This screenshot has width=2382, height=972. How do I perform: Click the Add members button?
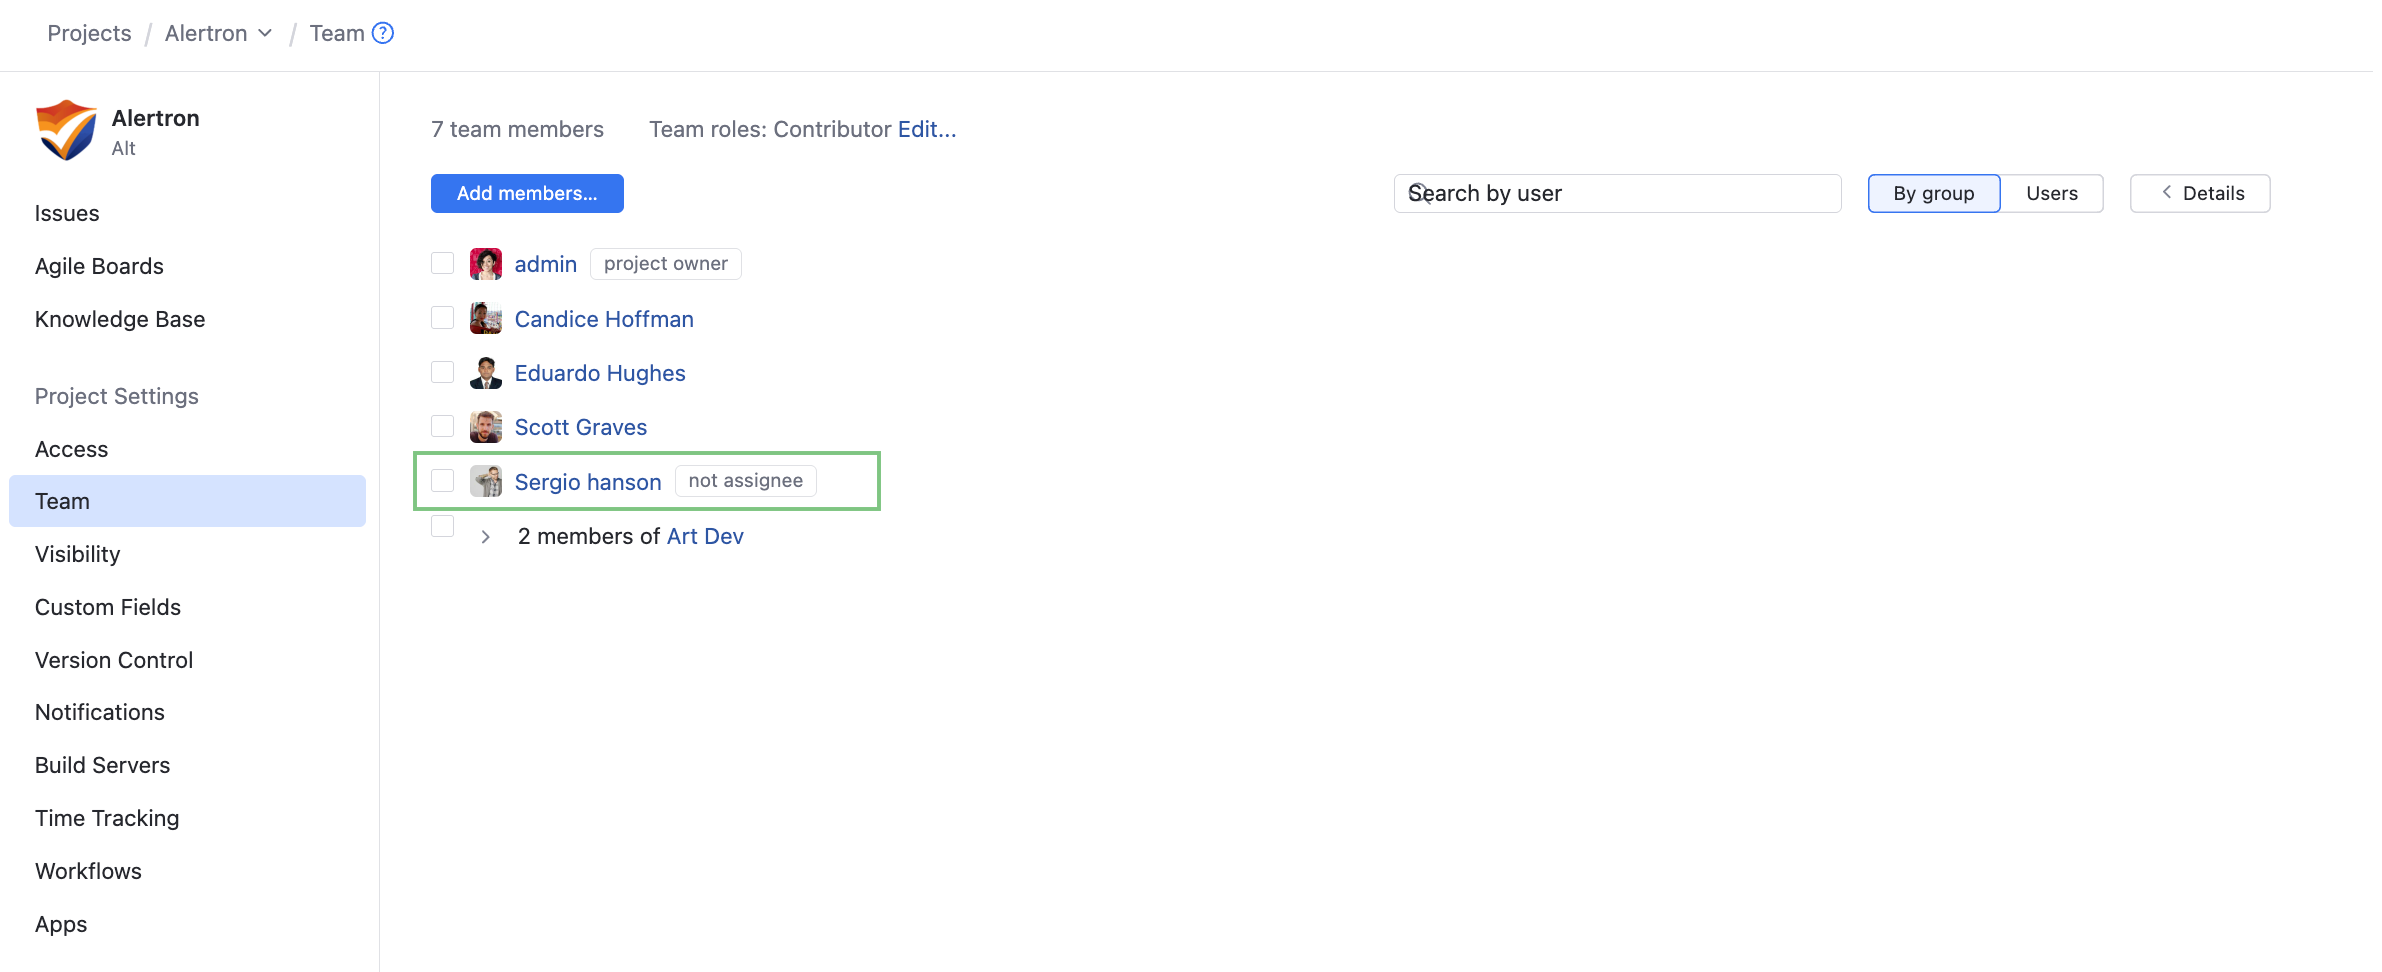coord(527,193)
